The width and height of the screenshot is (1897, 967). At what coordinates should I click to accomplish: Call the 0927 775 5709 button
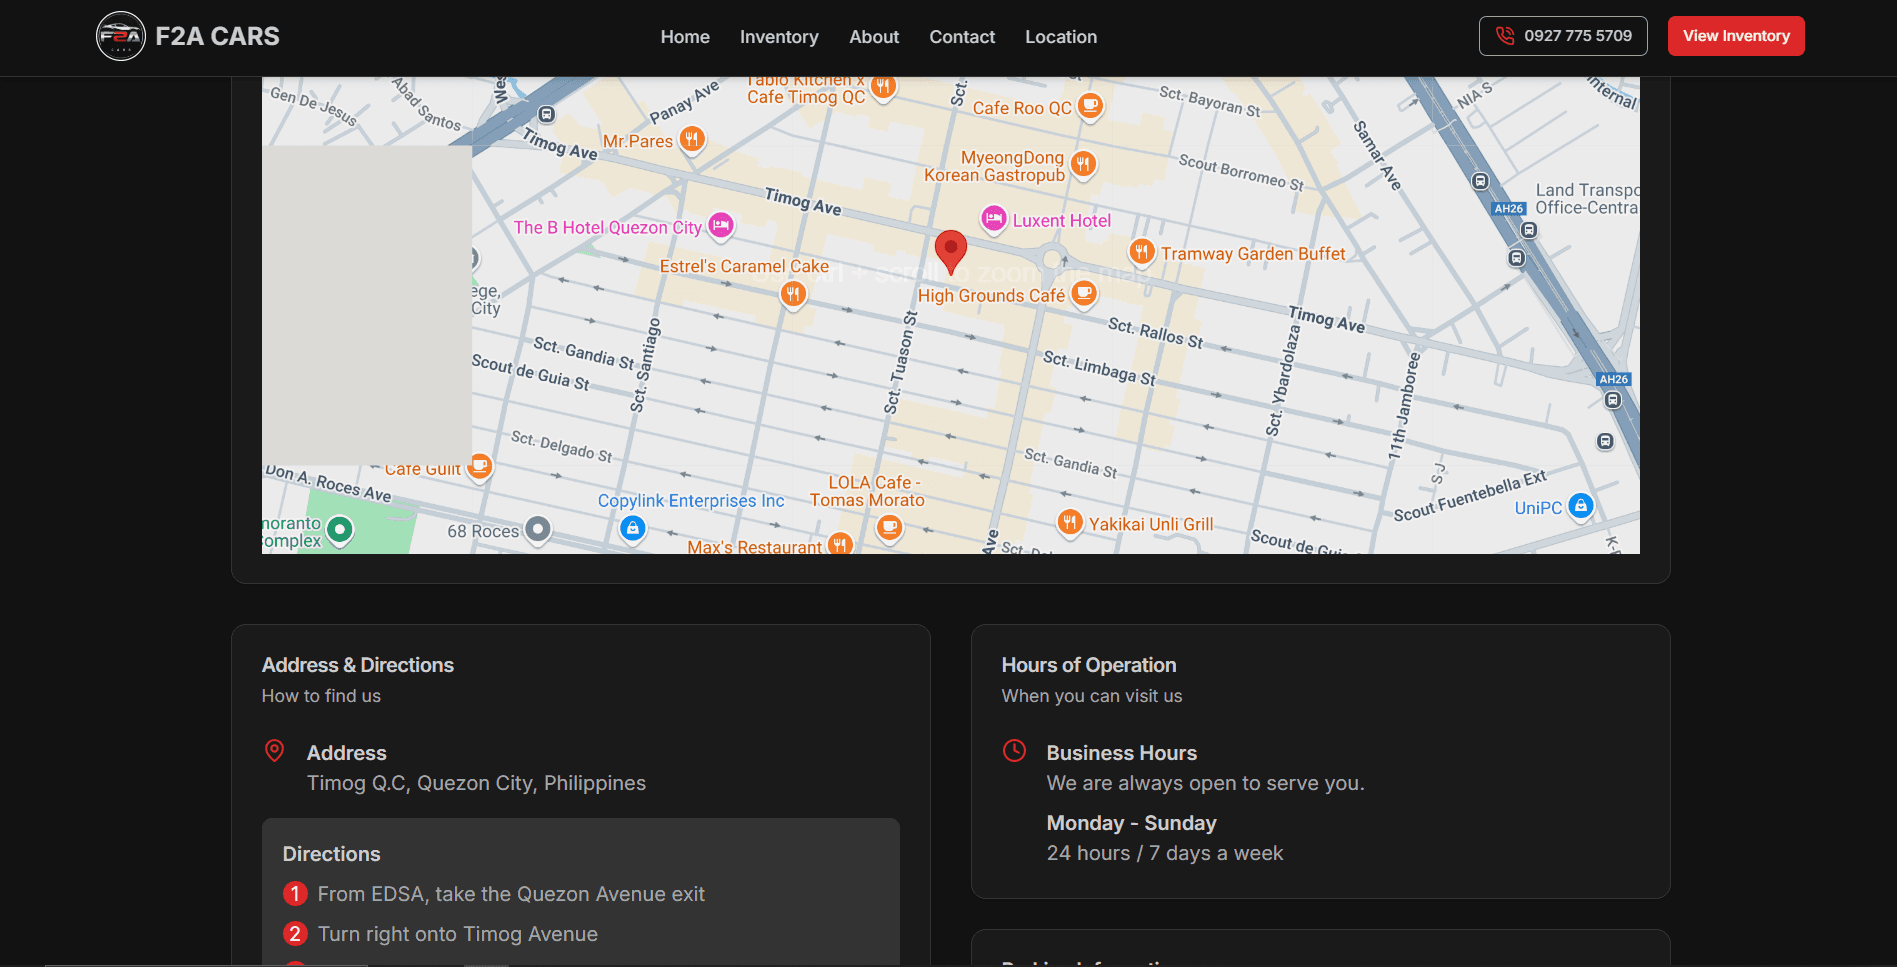[x=1563, y=36]
